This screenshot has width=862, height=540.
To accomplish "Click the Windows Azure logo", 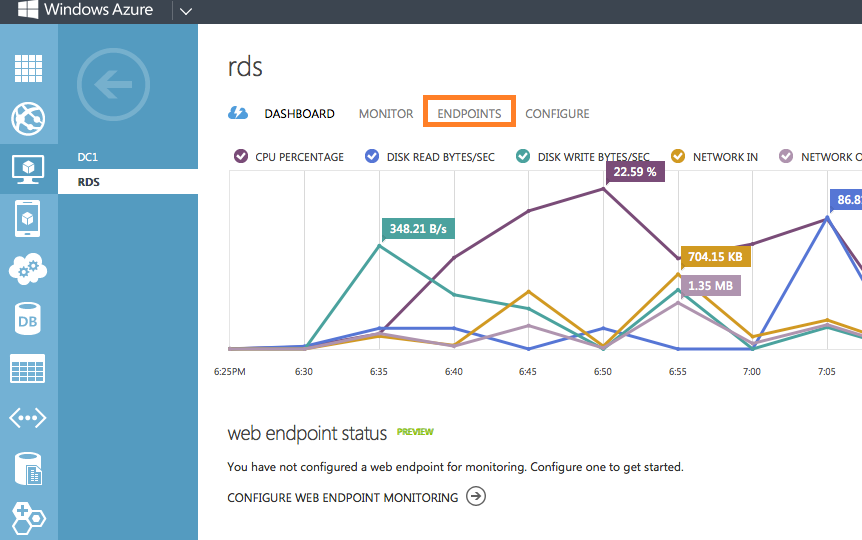I will (x=85, y=10).
